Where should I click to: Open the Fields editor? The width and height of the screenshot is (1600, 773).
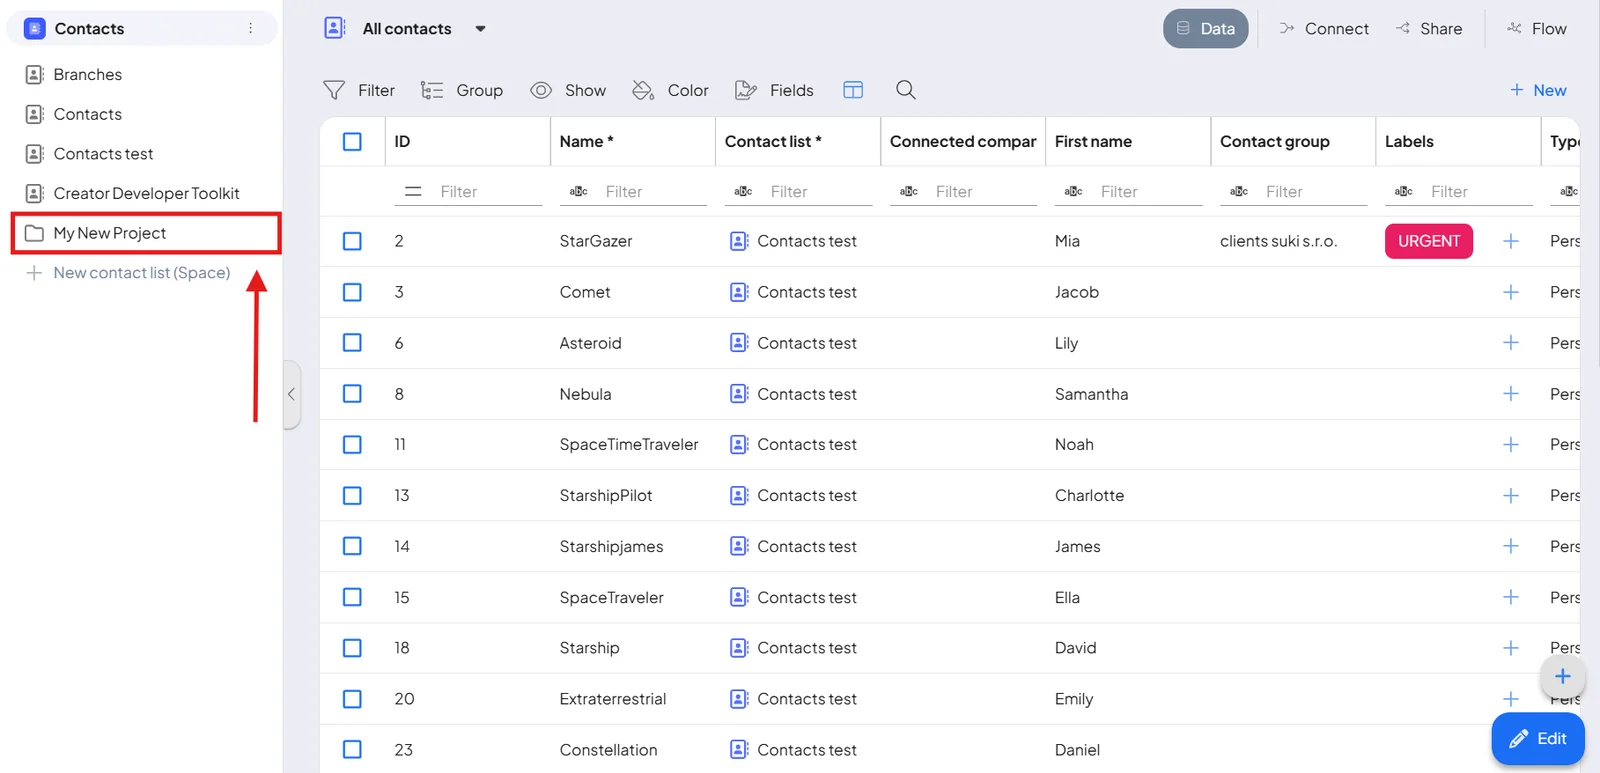(x=774, y=90)
